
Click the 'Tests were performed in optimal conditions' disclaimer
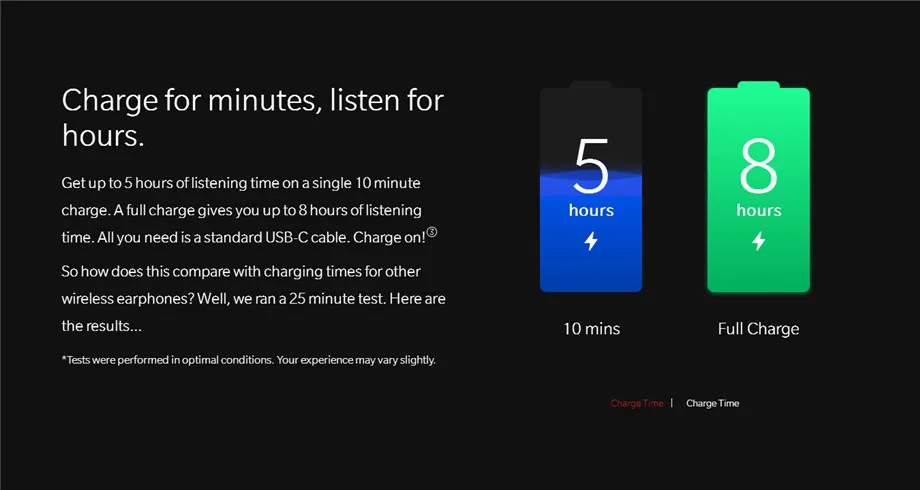[x=248, y=360]
